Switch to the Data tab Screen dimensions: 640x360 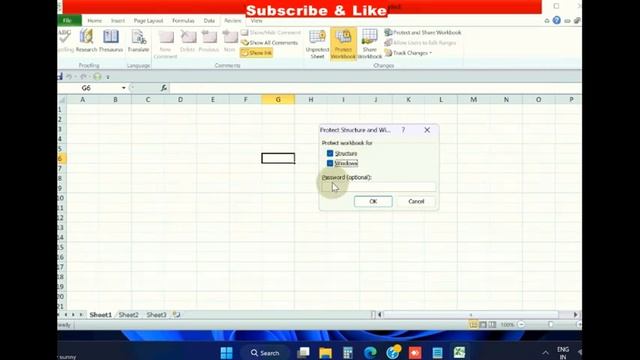point(209,20)
